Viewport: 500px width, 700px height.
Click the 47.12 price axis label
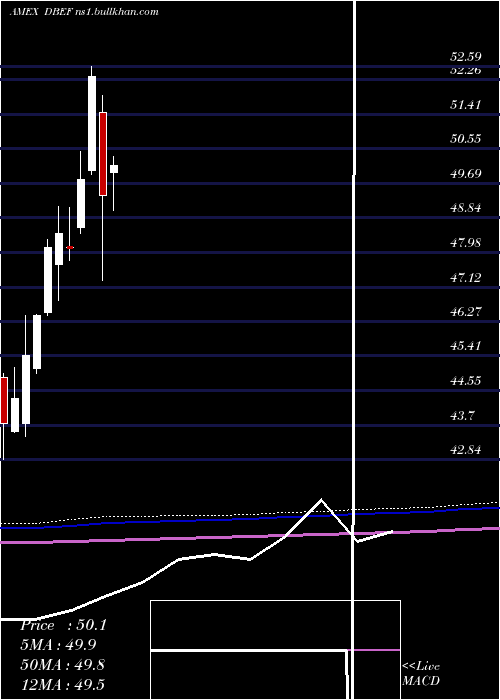(x=466, y=278)
